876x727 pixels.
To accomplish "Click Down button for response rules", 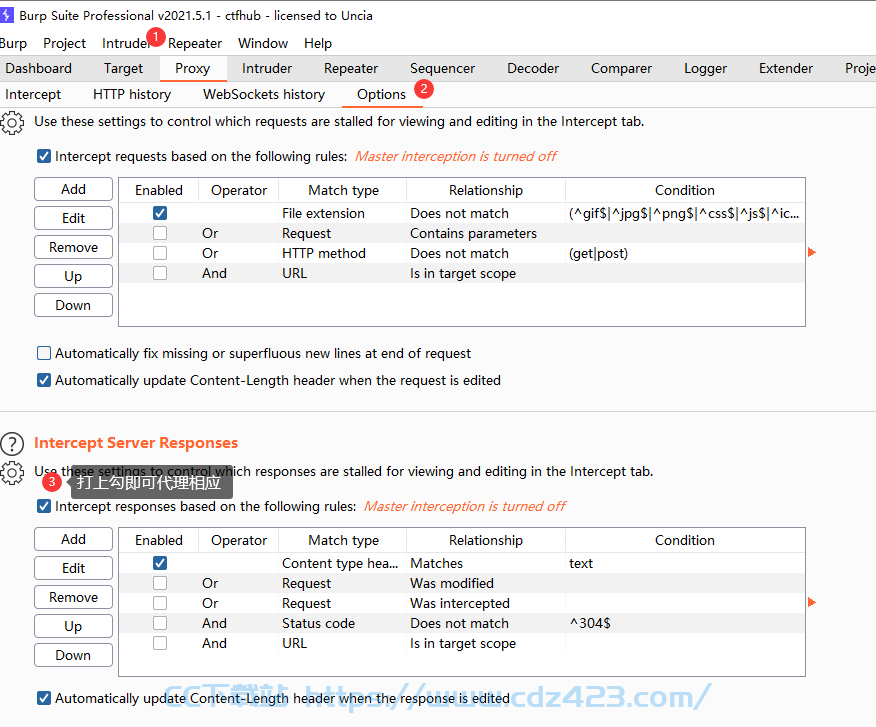I will [x=73, y=655].
